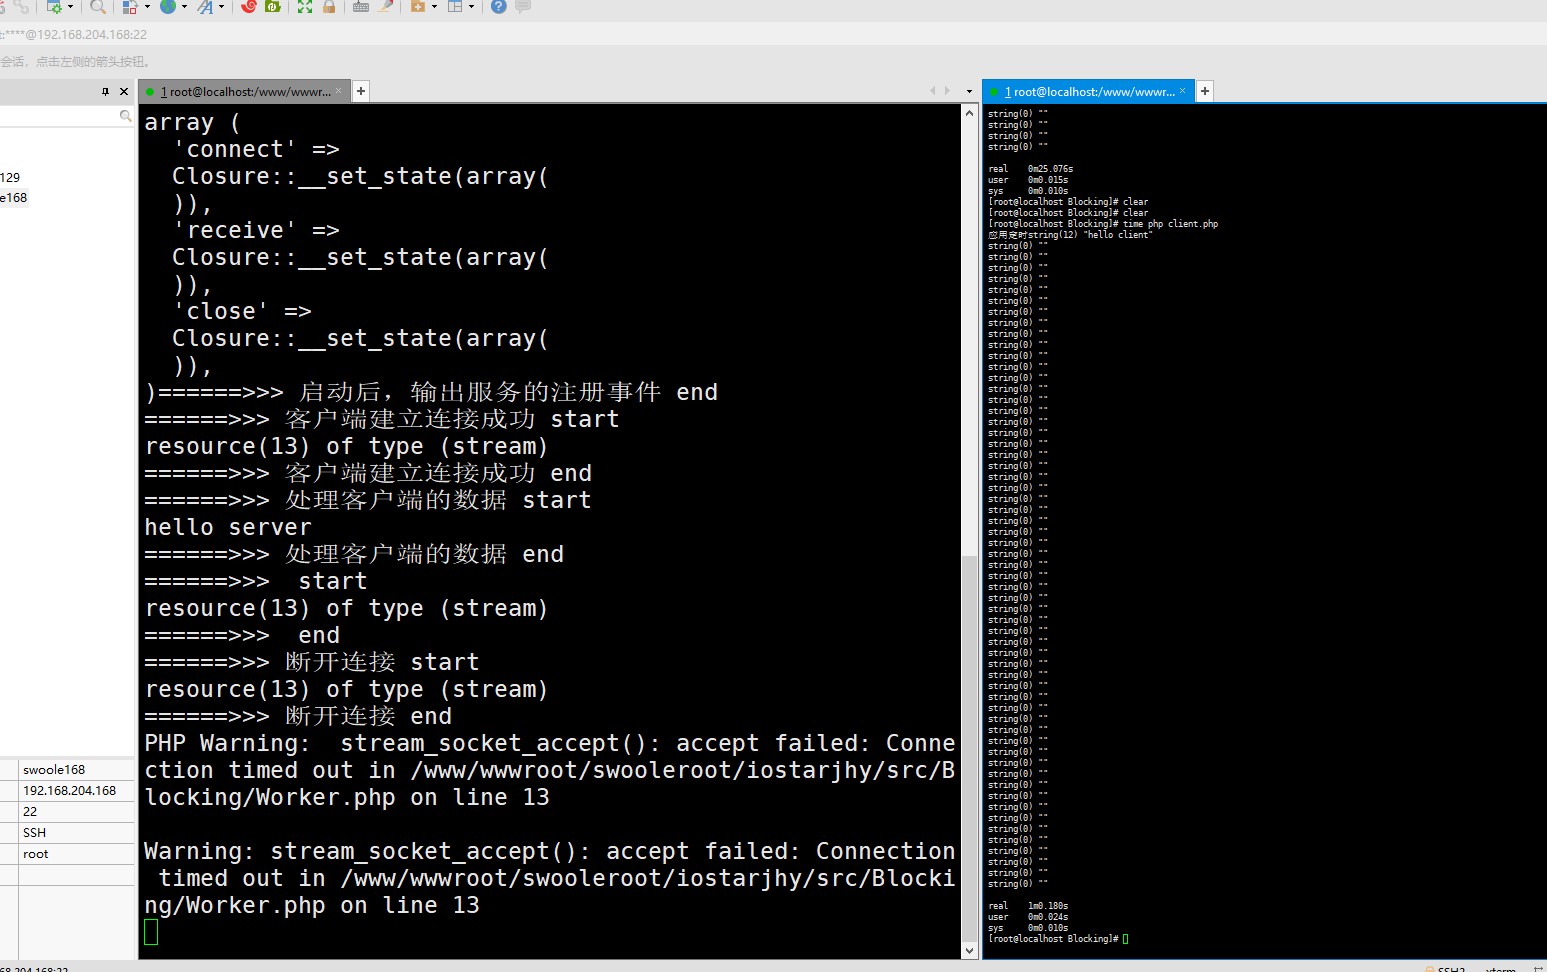Expand the new folder dropdown arrow
The width and height of the screenshot is (1547, 972).
434,7
